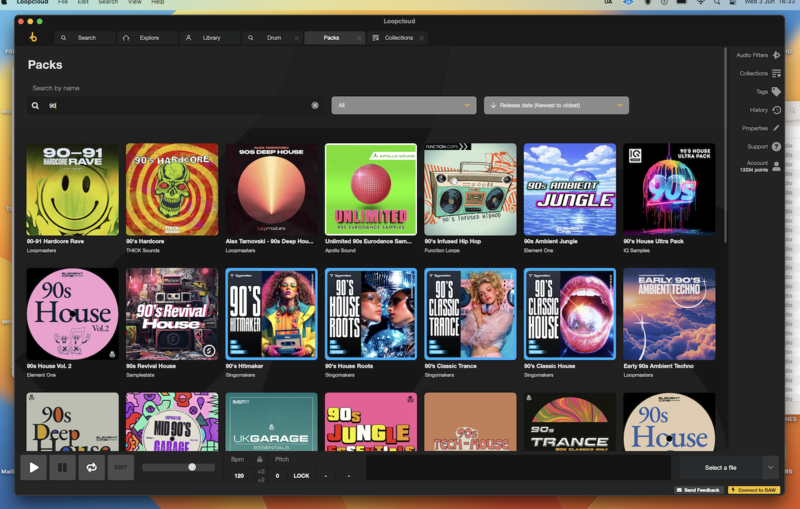
Task: Switch to the Explore tab
Action: click(x=147, y=38)
